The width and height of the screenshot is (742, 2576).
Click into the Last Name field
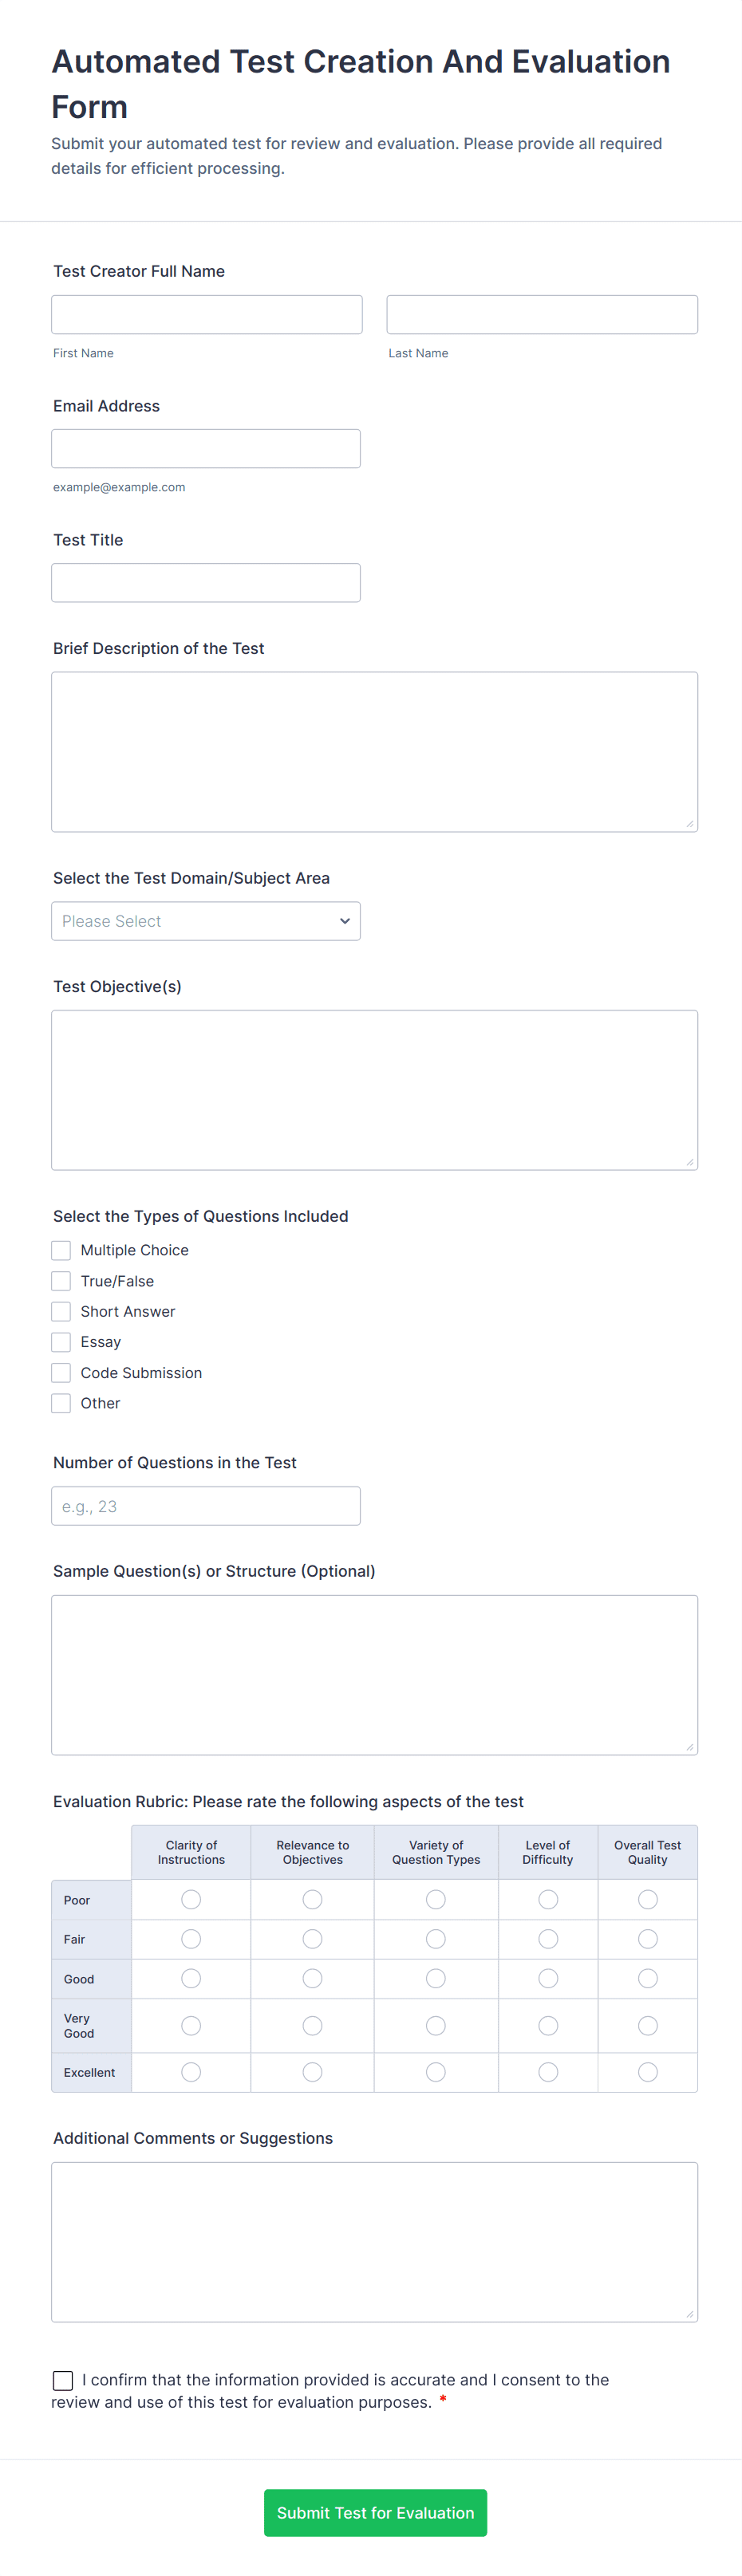pos(542,314)
